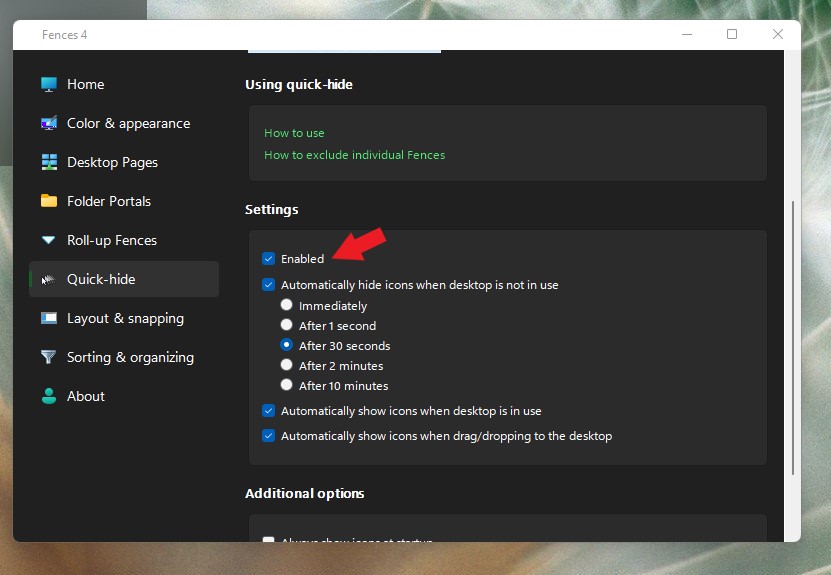
Task: Minimize the Fences 4 window
Action: [x=687, y=34]
